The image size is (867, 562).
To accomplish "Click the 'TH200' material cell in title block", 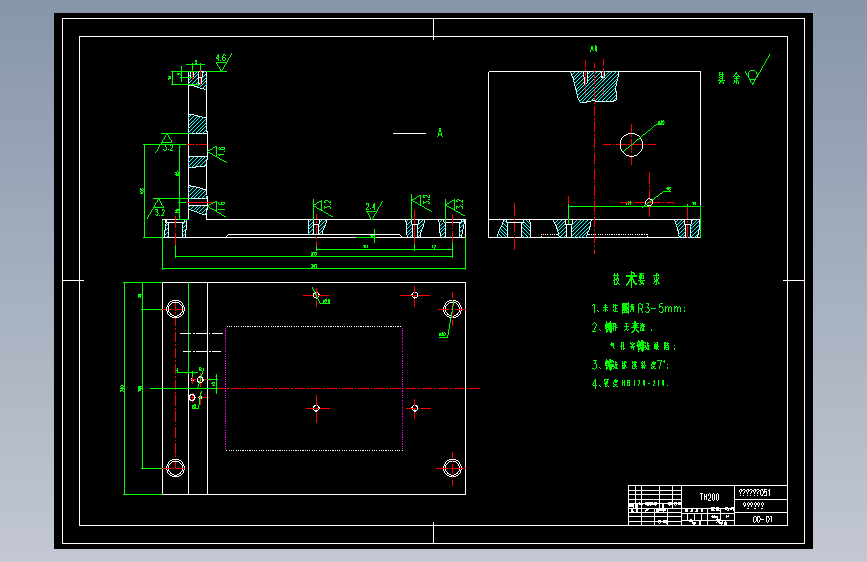I will pos(709,497).
